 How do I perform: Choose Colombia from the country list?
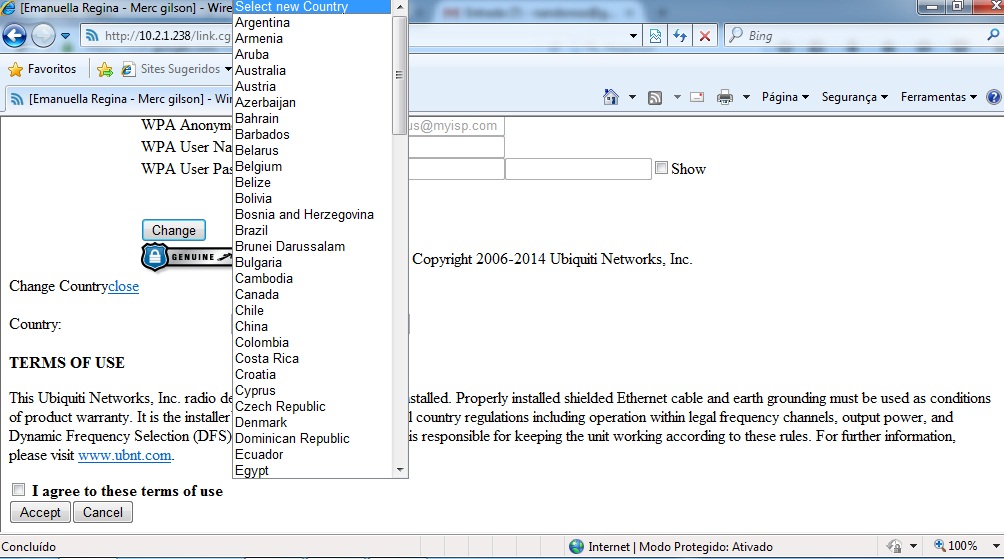(312, 343)
